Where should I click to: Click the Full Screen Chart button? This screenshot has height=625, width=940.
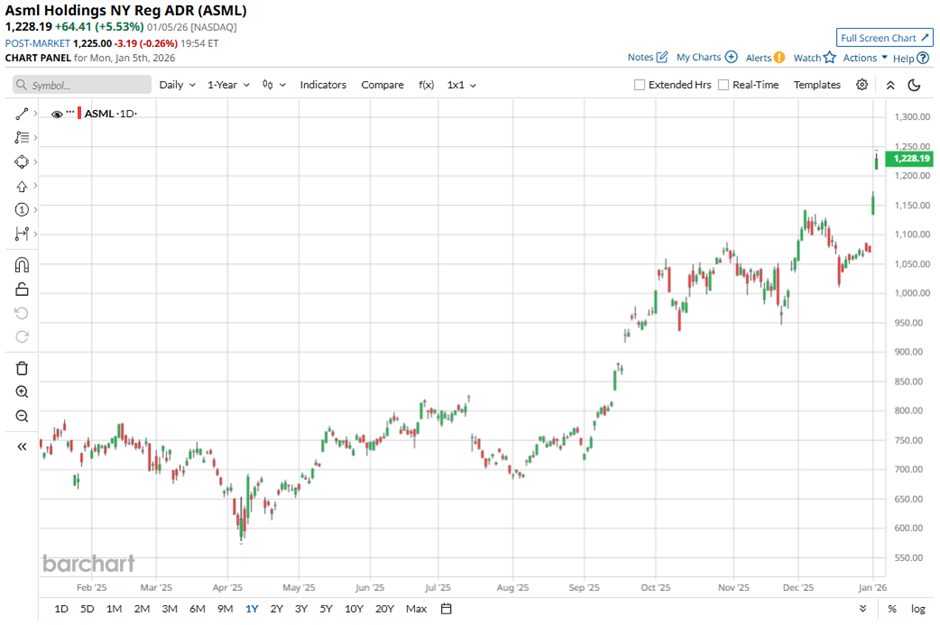[885, 38]
